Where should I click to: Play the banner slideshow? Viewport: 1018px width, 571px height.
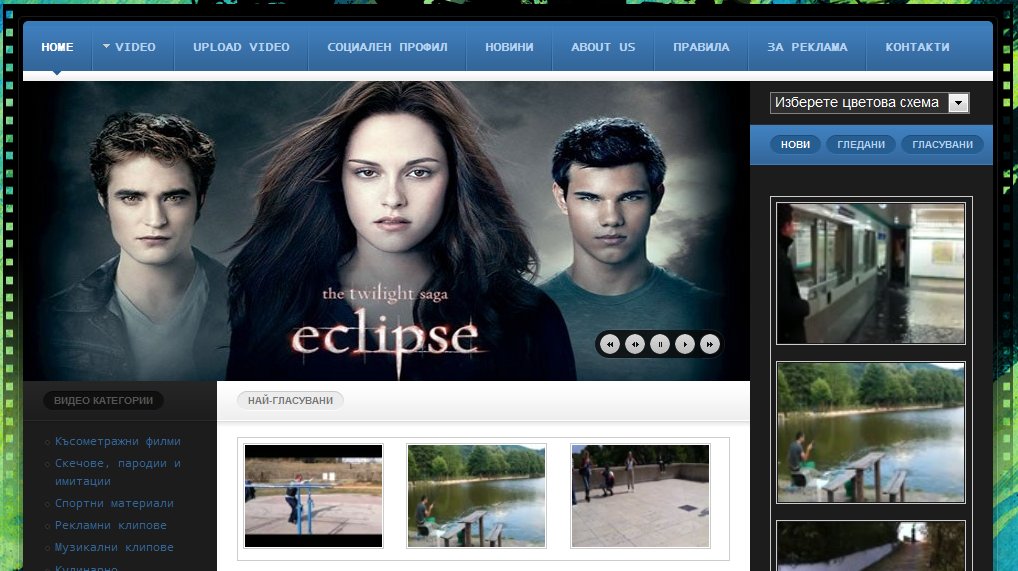pos(685,344)
